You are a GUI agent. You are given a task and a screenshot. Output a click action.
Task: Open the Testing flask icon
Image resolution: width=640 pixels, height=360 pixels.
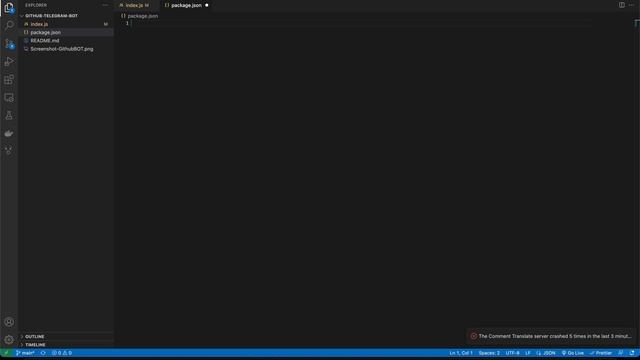[x=9, y=116]
